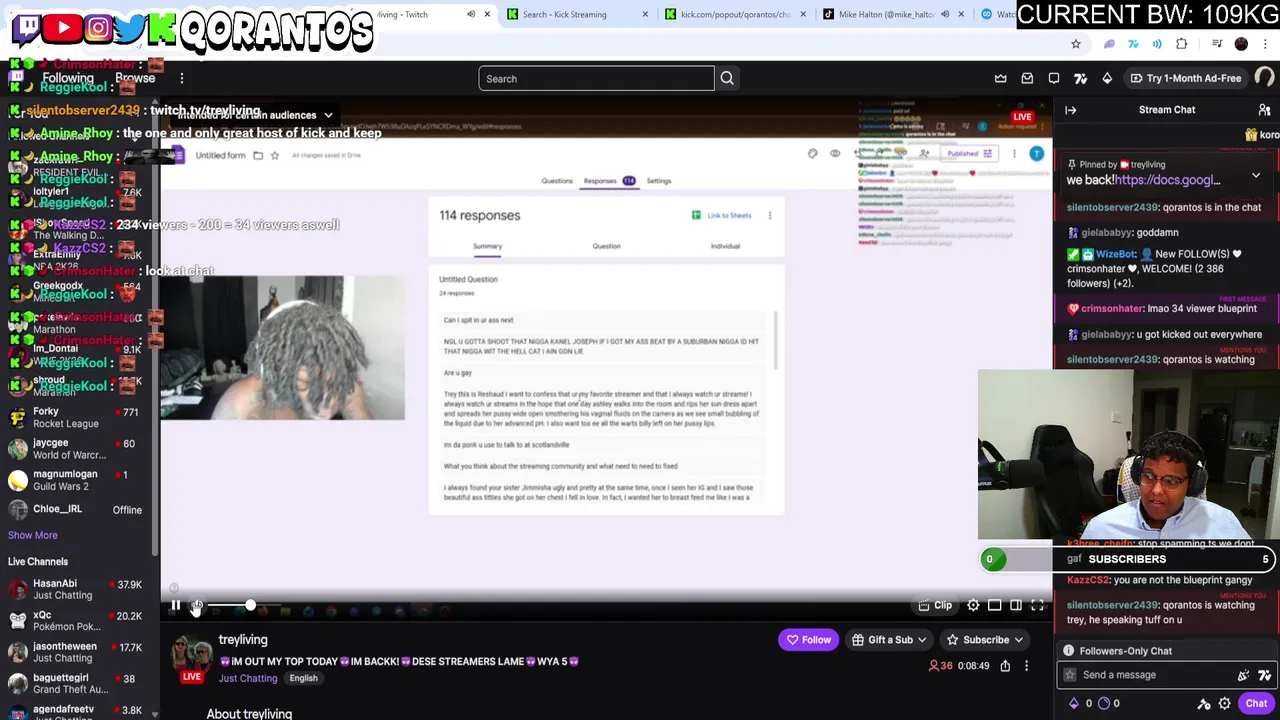
Task: Click the English language tag
Action: 303,678
